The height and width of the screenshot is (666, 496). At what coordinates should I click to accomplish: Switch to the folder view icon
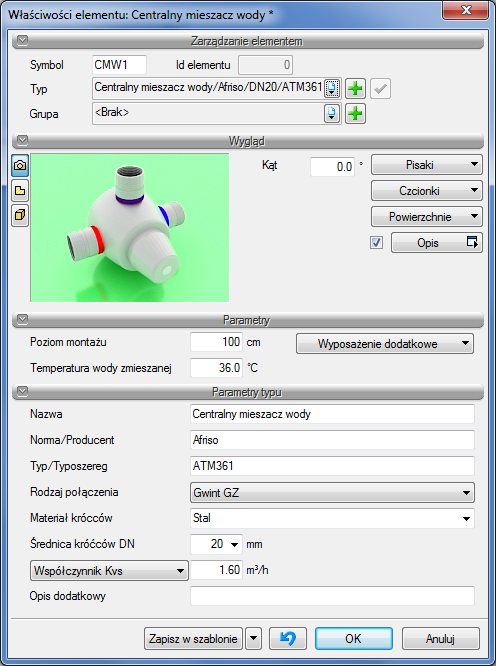point(20,190)
